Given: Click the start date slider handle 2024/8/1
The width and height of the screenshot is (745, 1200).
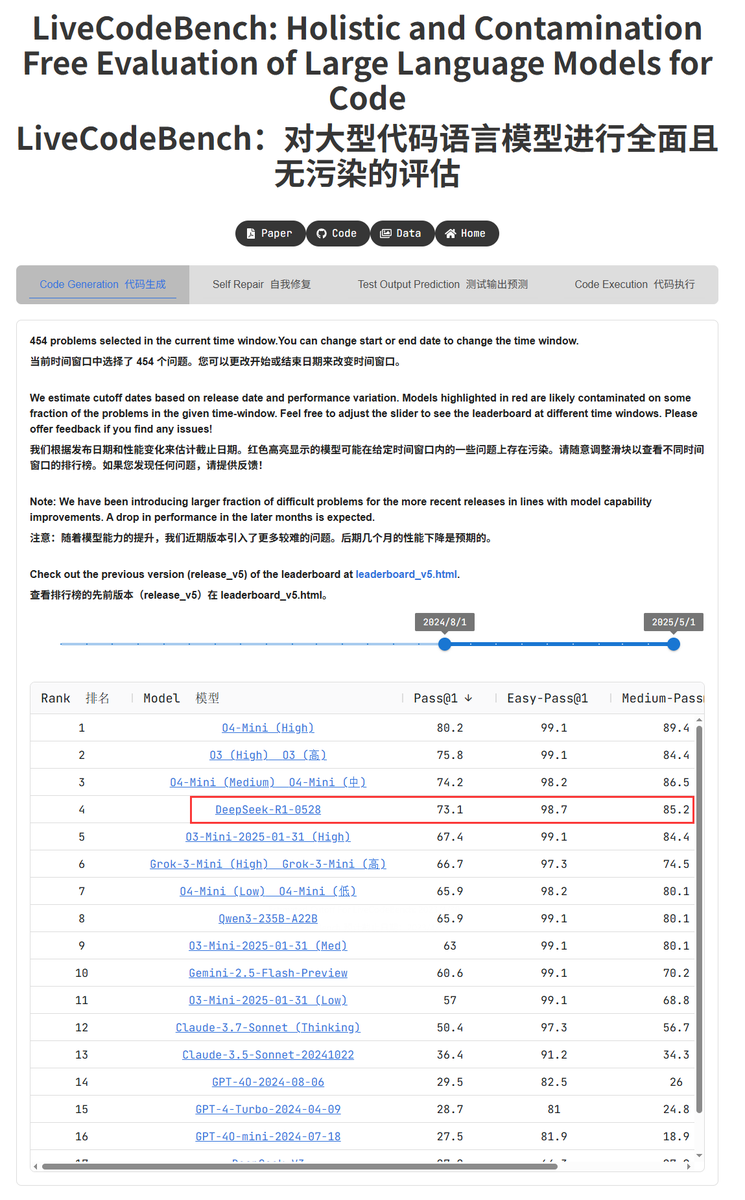Looking at the screenshot, I should tap(445, 644).
